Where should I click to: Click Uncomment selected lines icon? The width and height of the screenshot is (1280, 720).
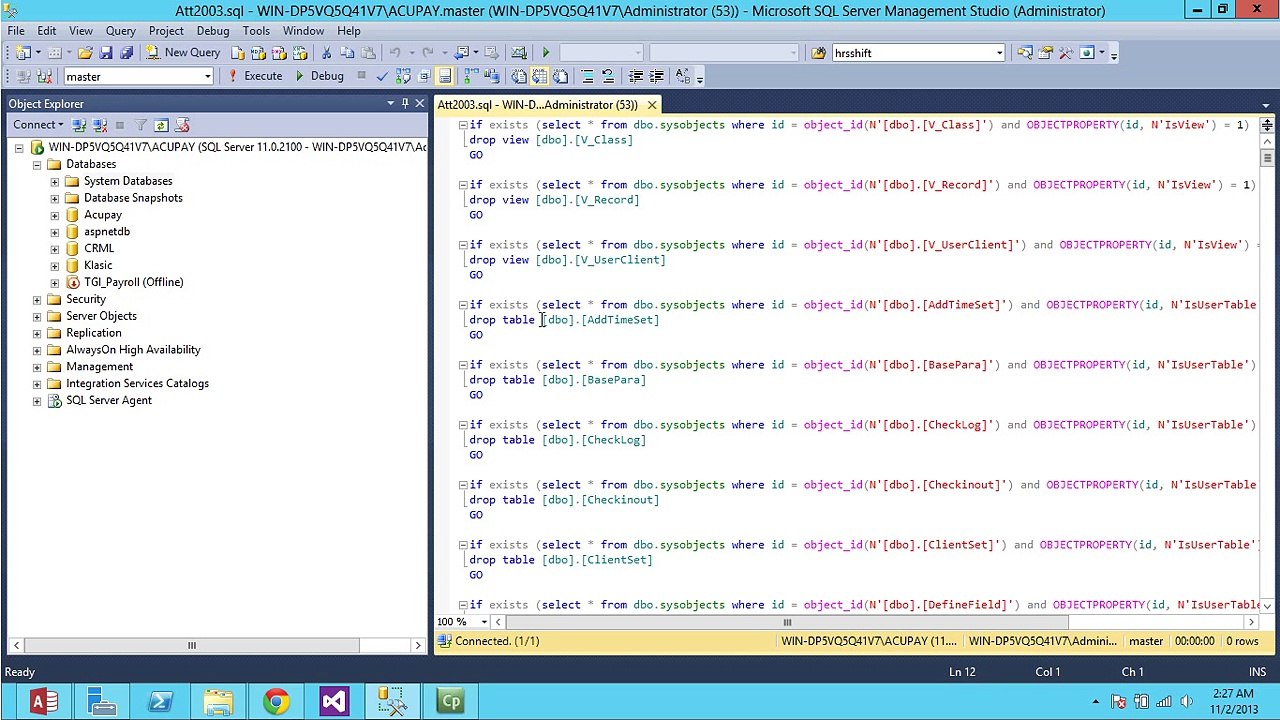tap(608, 76)
